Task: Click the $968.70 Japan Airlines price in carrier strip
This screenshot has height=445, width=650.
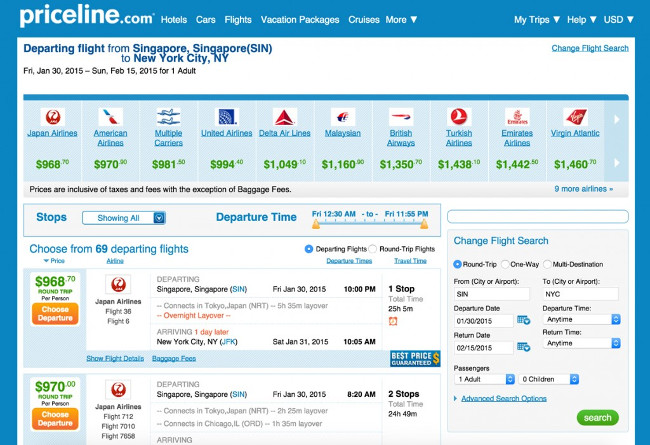Action: point(52,164)
